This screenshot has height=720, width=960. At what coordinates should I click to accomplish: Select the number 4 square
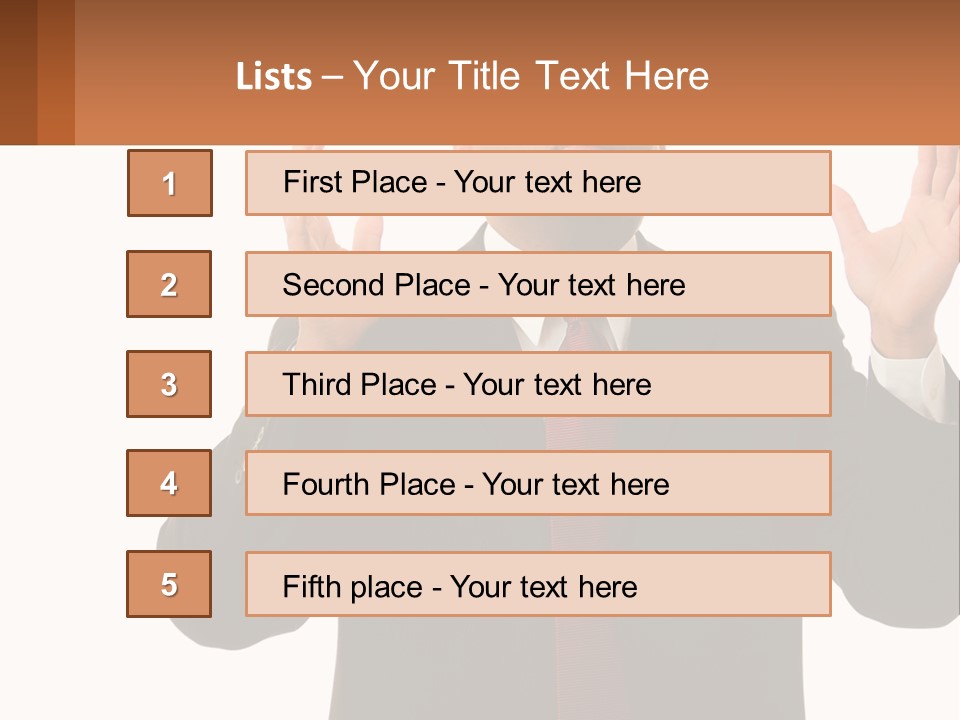[169, 483]
